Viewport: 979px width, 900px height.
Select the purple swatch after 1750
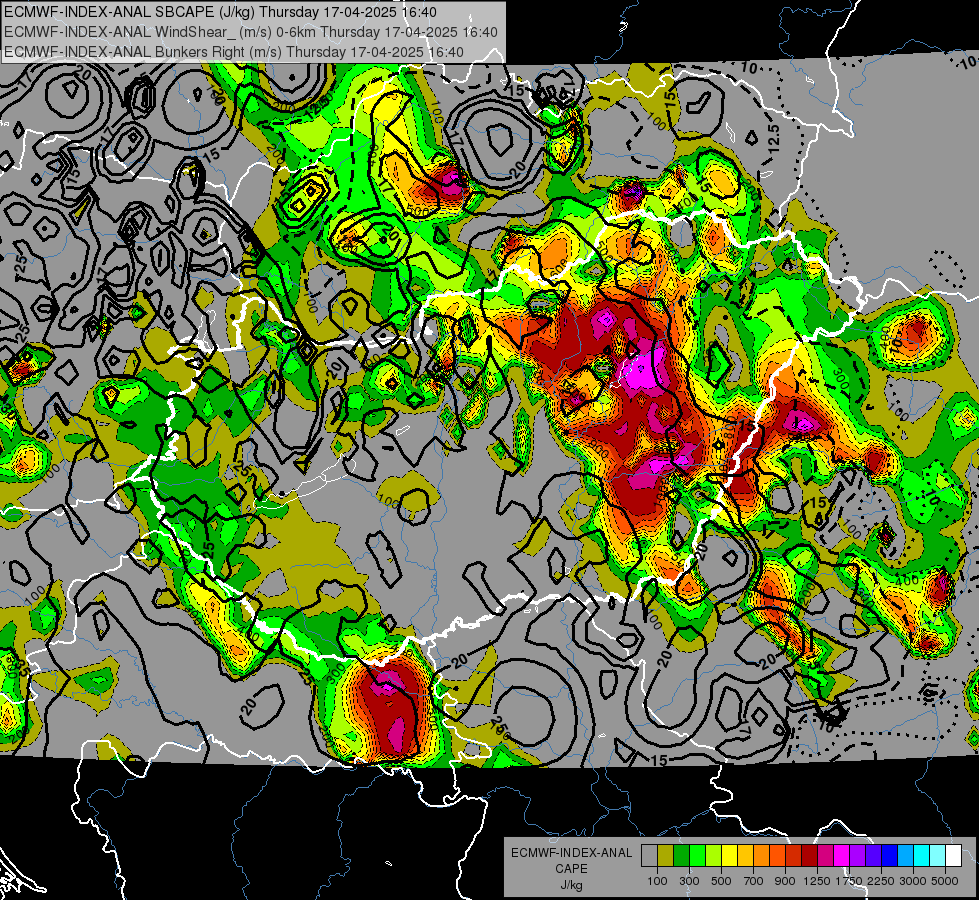pos(857,855)
